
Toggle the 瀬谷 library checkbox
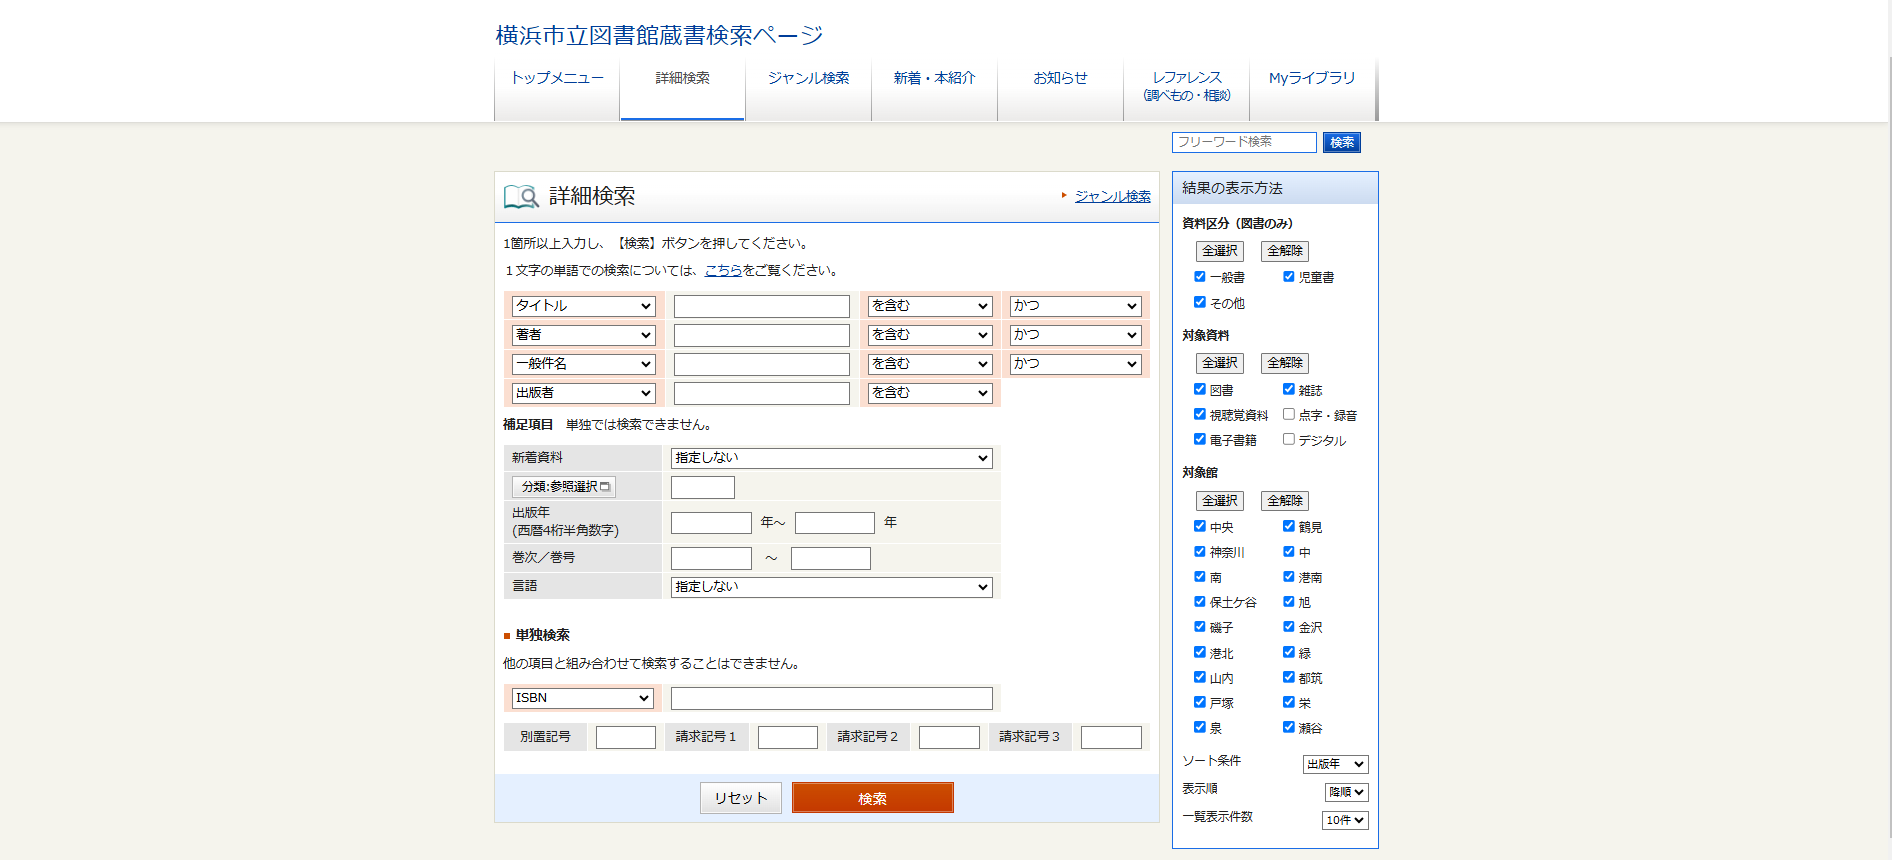point(1289,727)
